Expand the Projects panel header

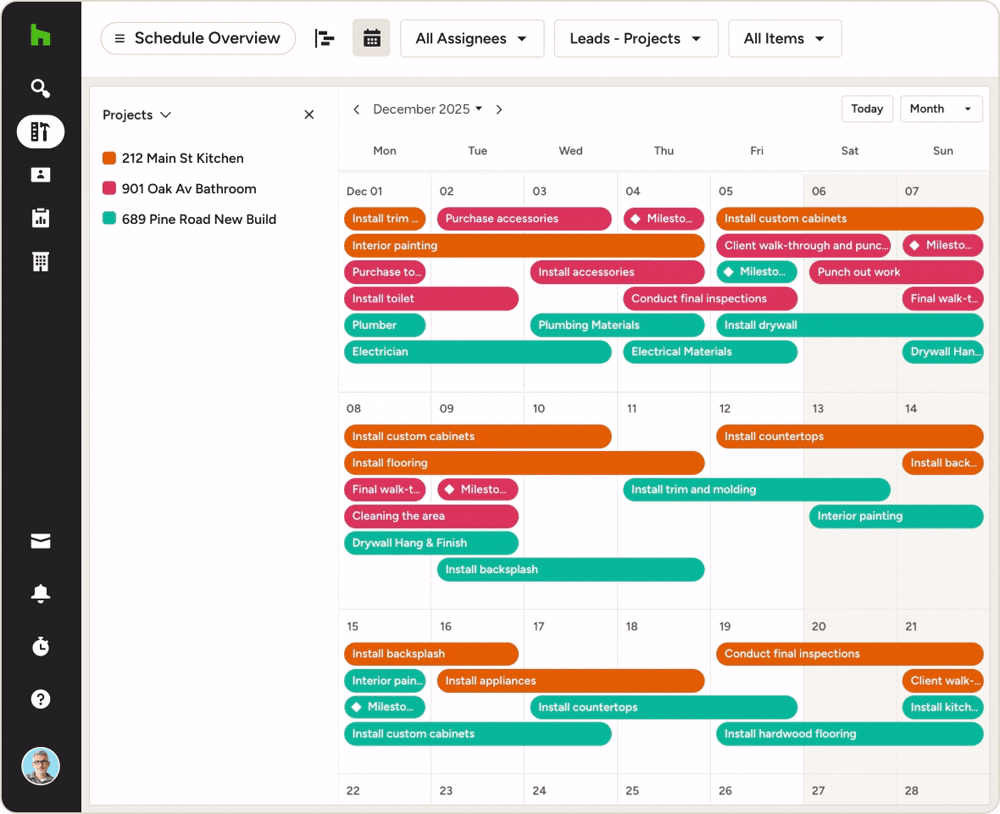coord(137,115)
